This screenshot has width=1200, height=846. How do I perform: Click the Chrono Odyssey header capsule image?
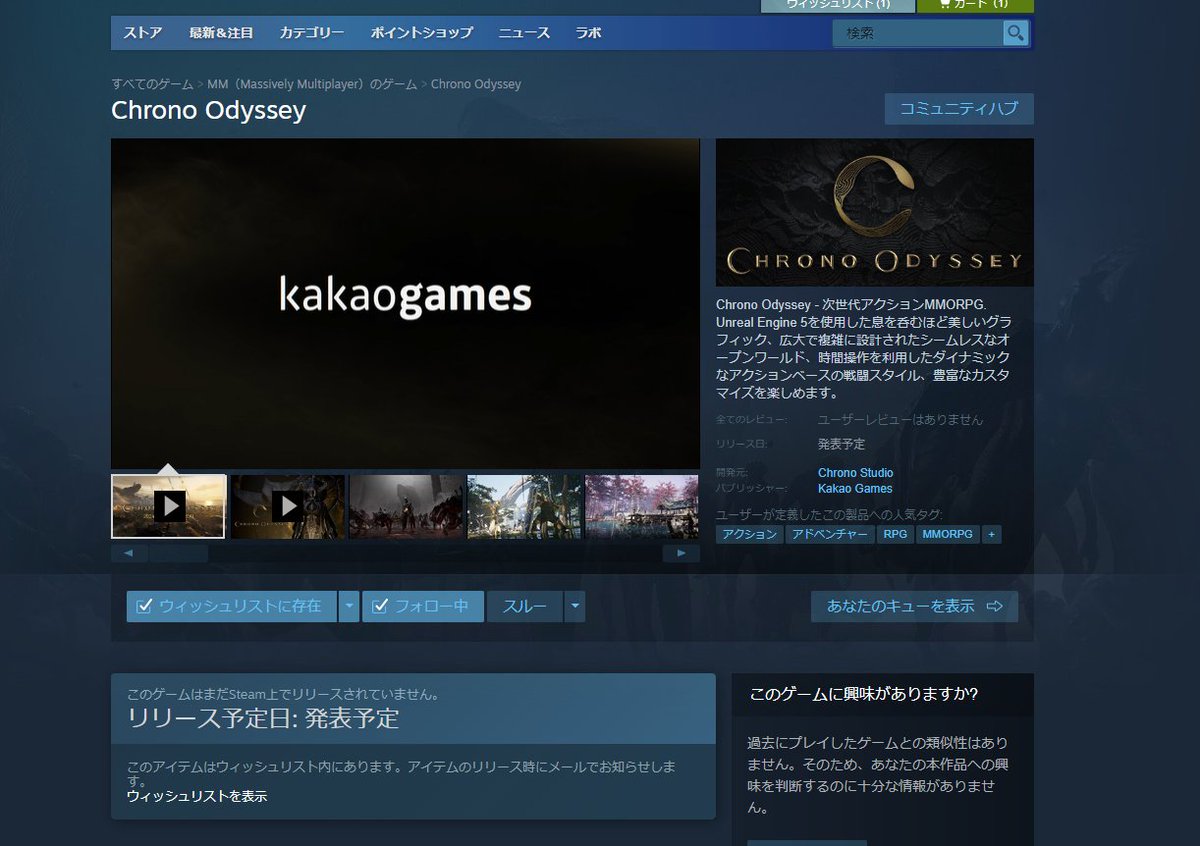coord(875,212)
